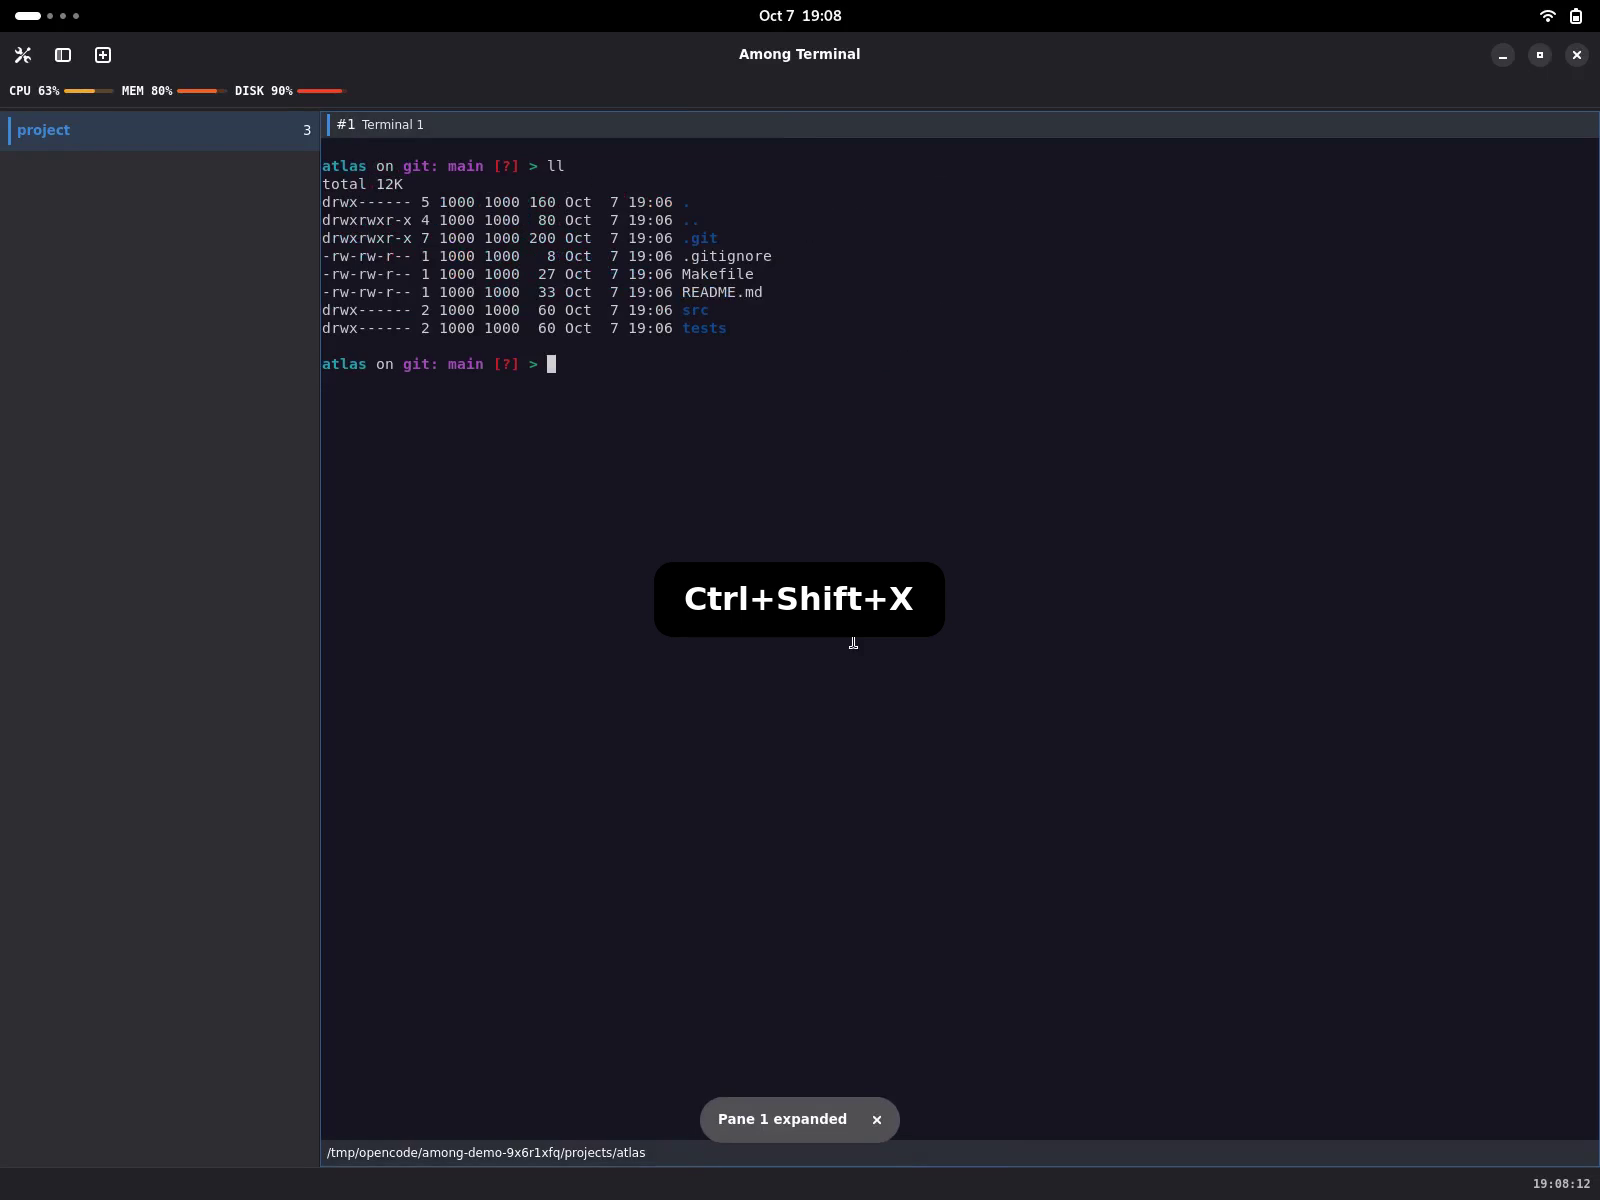Click the 'll' command text

click(x=555, y=166)
